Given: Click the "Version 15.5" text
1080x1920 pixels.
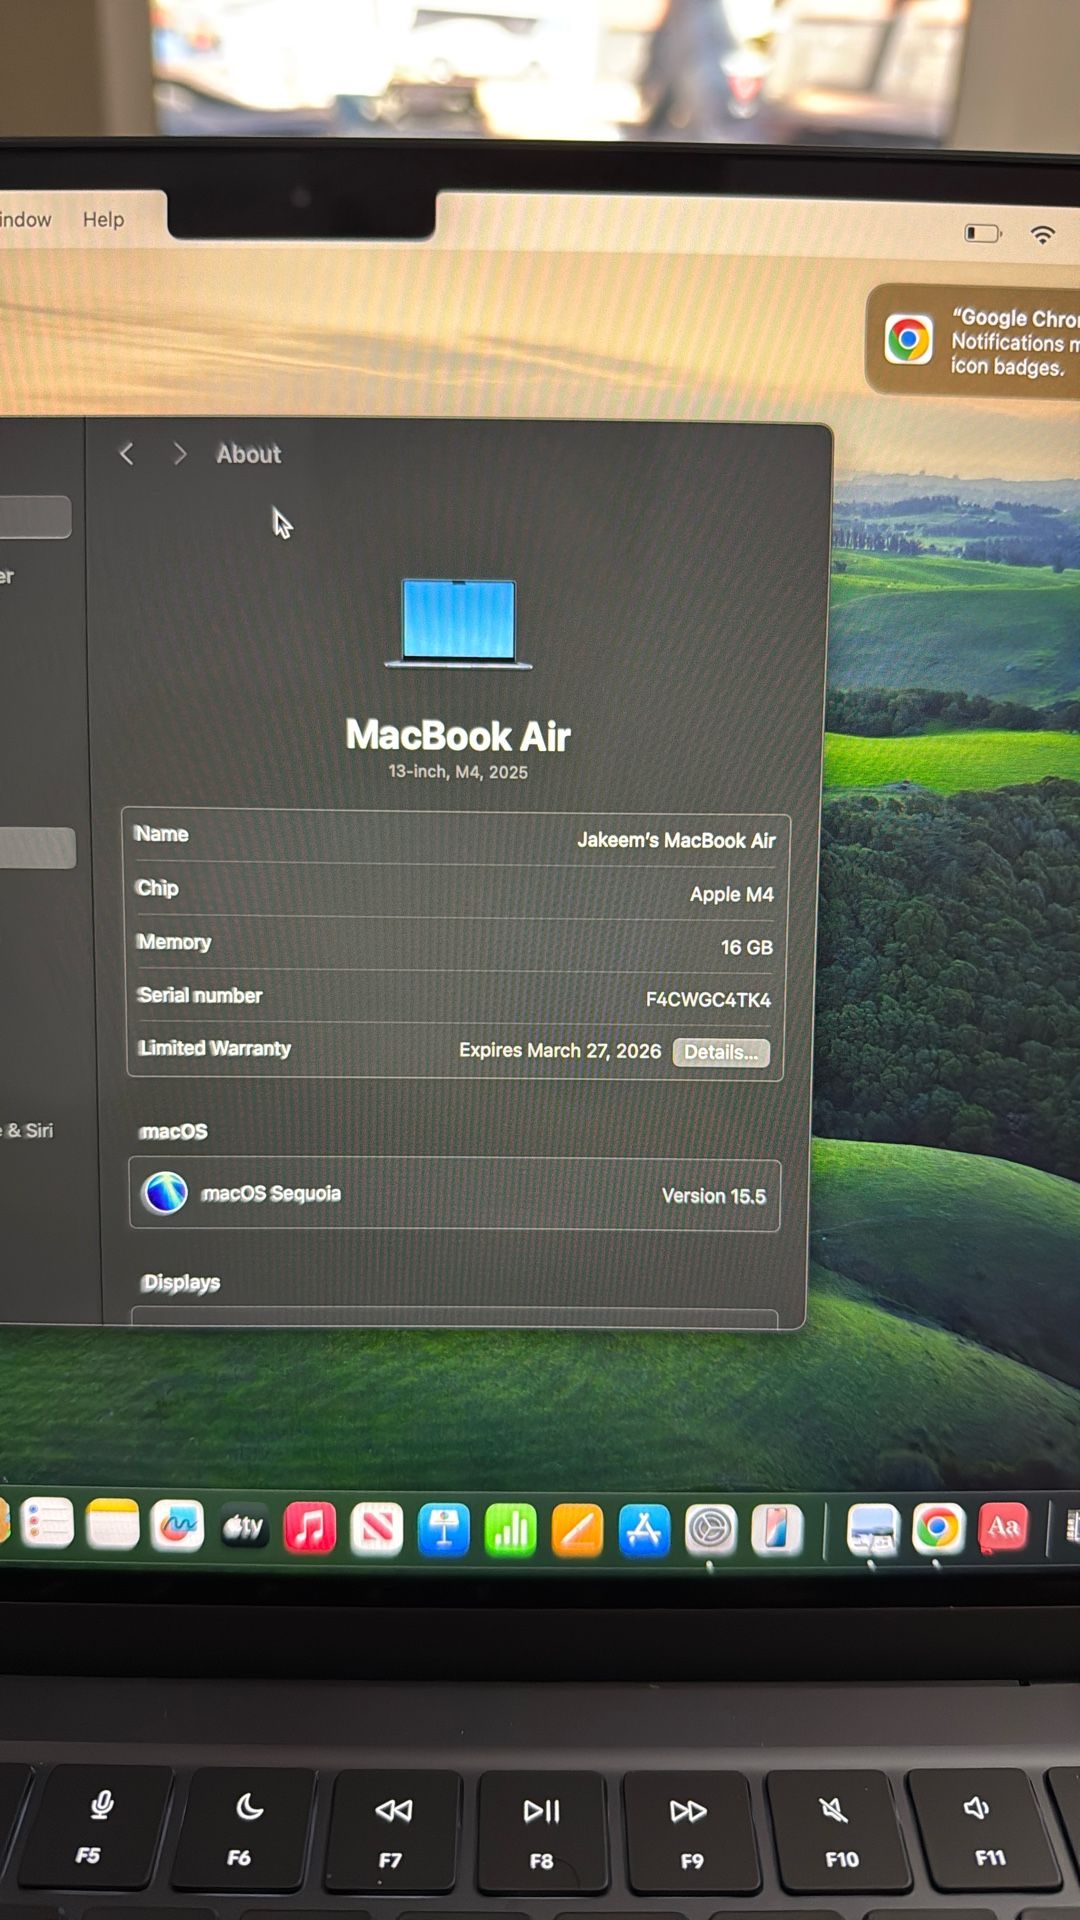Looking at the screenshot, I should click(x=714, y=1196).
